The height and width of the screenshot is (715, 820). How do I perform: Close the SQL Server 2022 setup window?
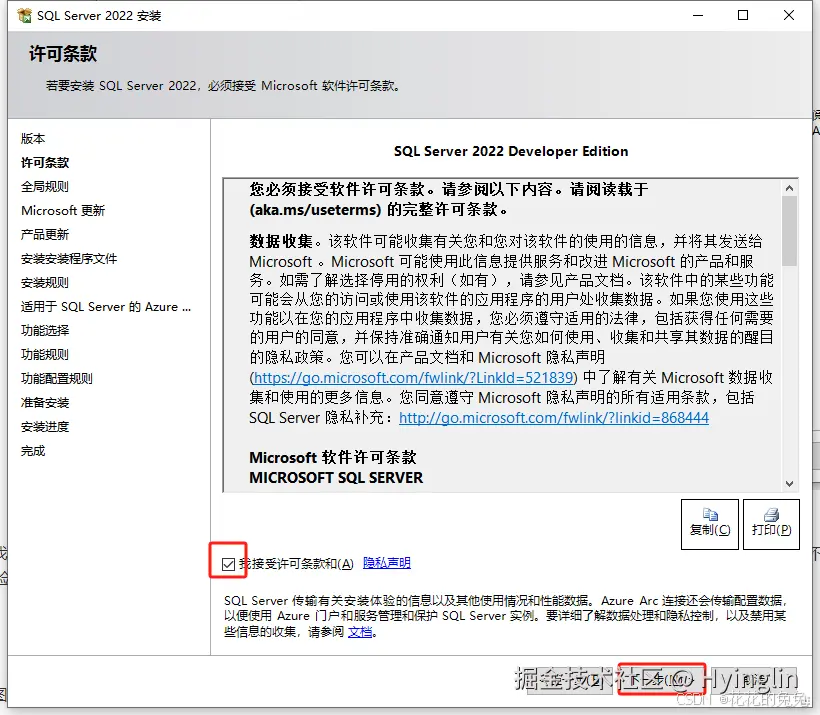[x=789, y=15]
